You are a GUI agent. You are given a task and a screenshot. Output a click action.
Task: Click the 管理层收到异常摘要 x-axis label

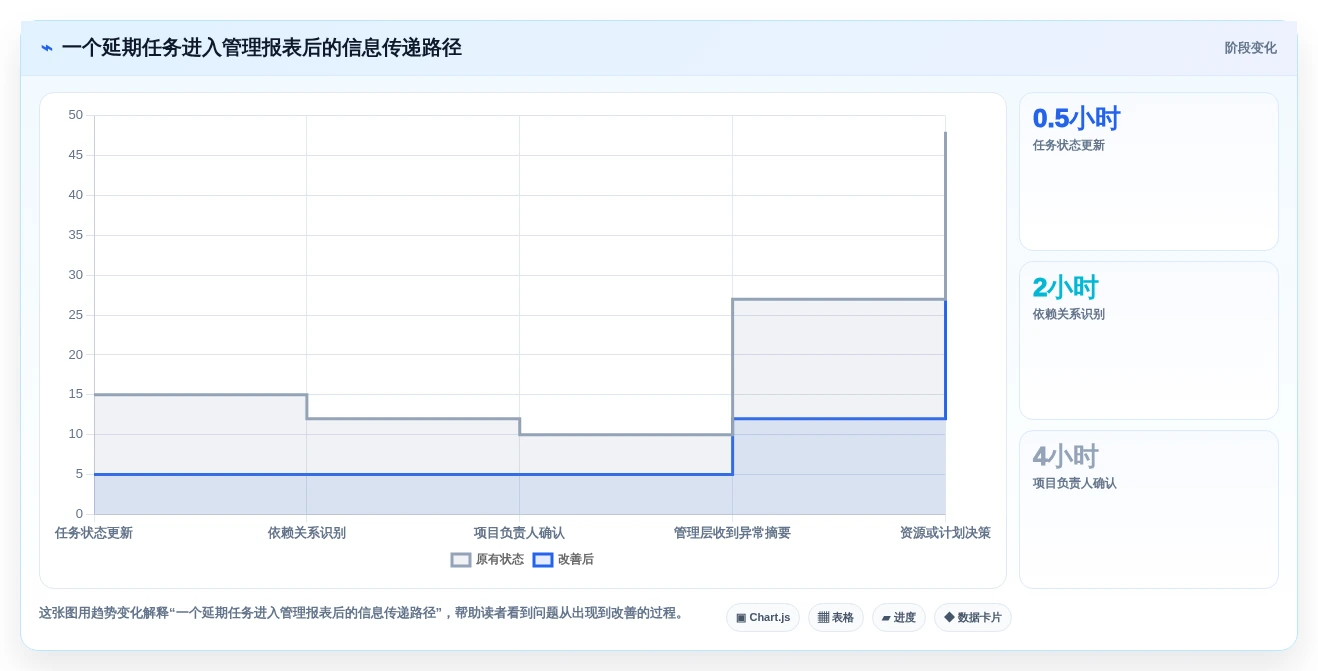[732, 533]
